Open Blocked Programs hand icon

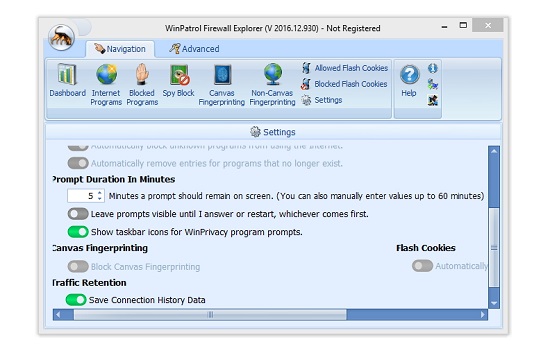click(142, 74)
